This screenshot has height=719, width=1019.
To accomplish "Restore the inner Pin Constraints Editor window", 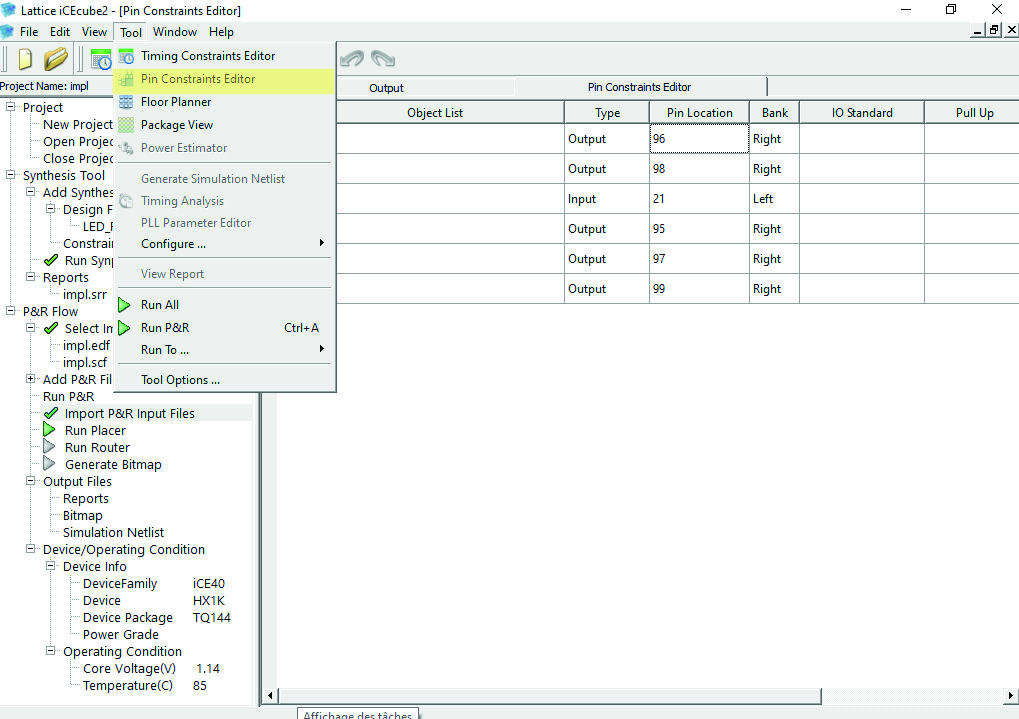I will point(994,30).
